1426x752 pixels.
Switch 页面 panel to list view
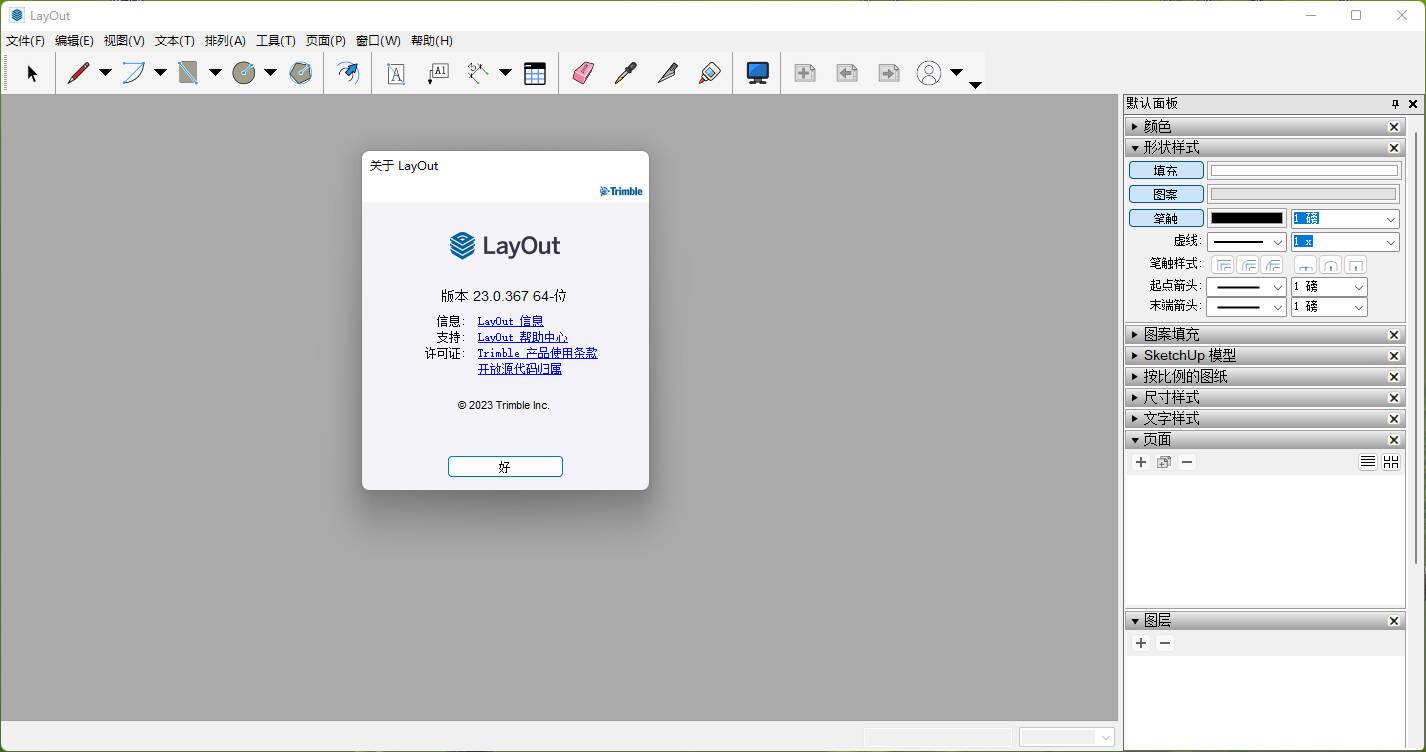[x=1367, y=462]
